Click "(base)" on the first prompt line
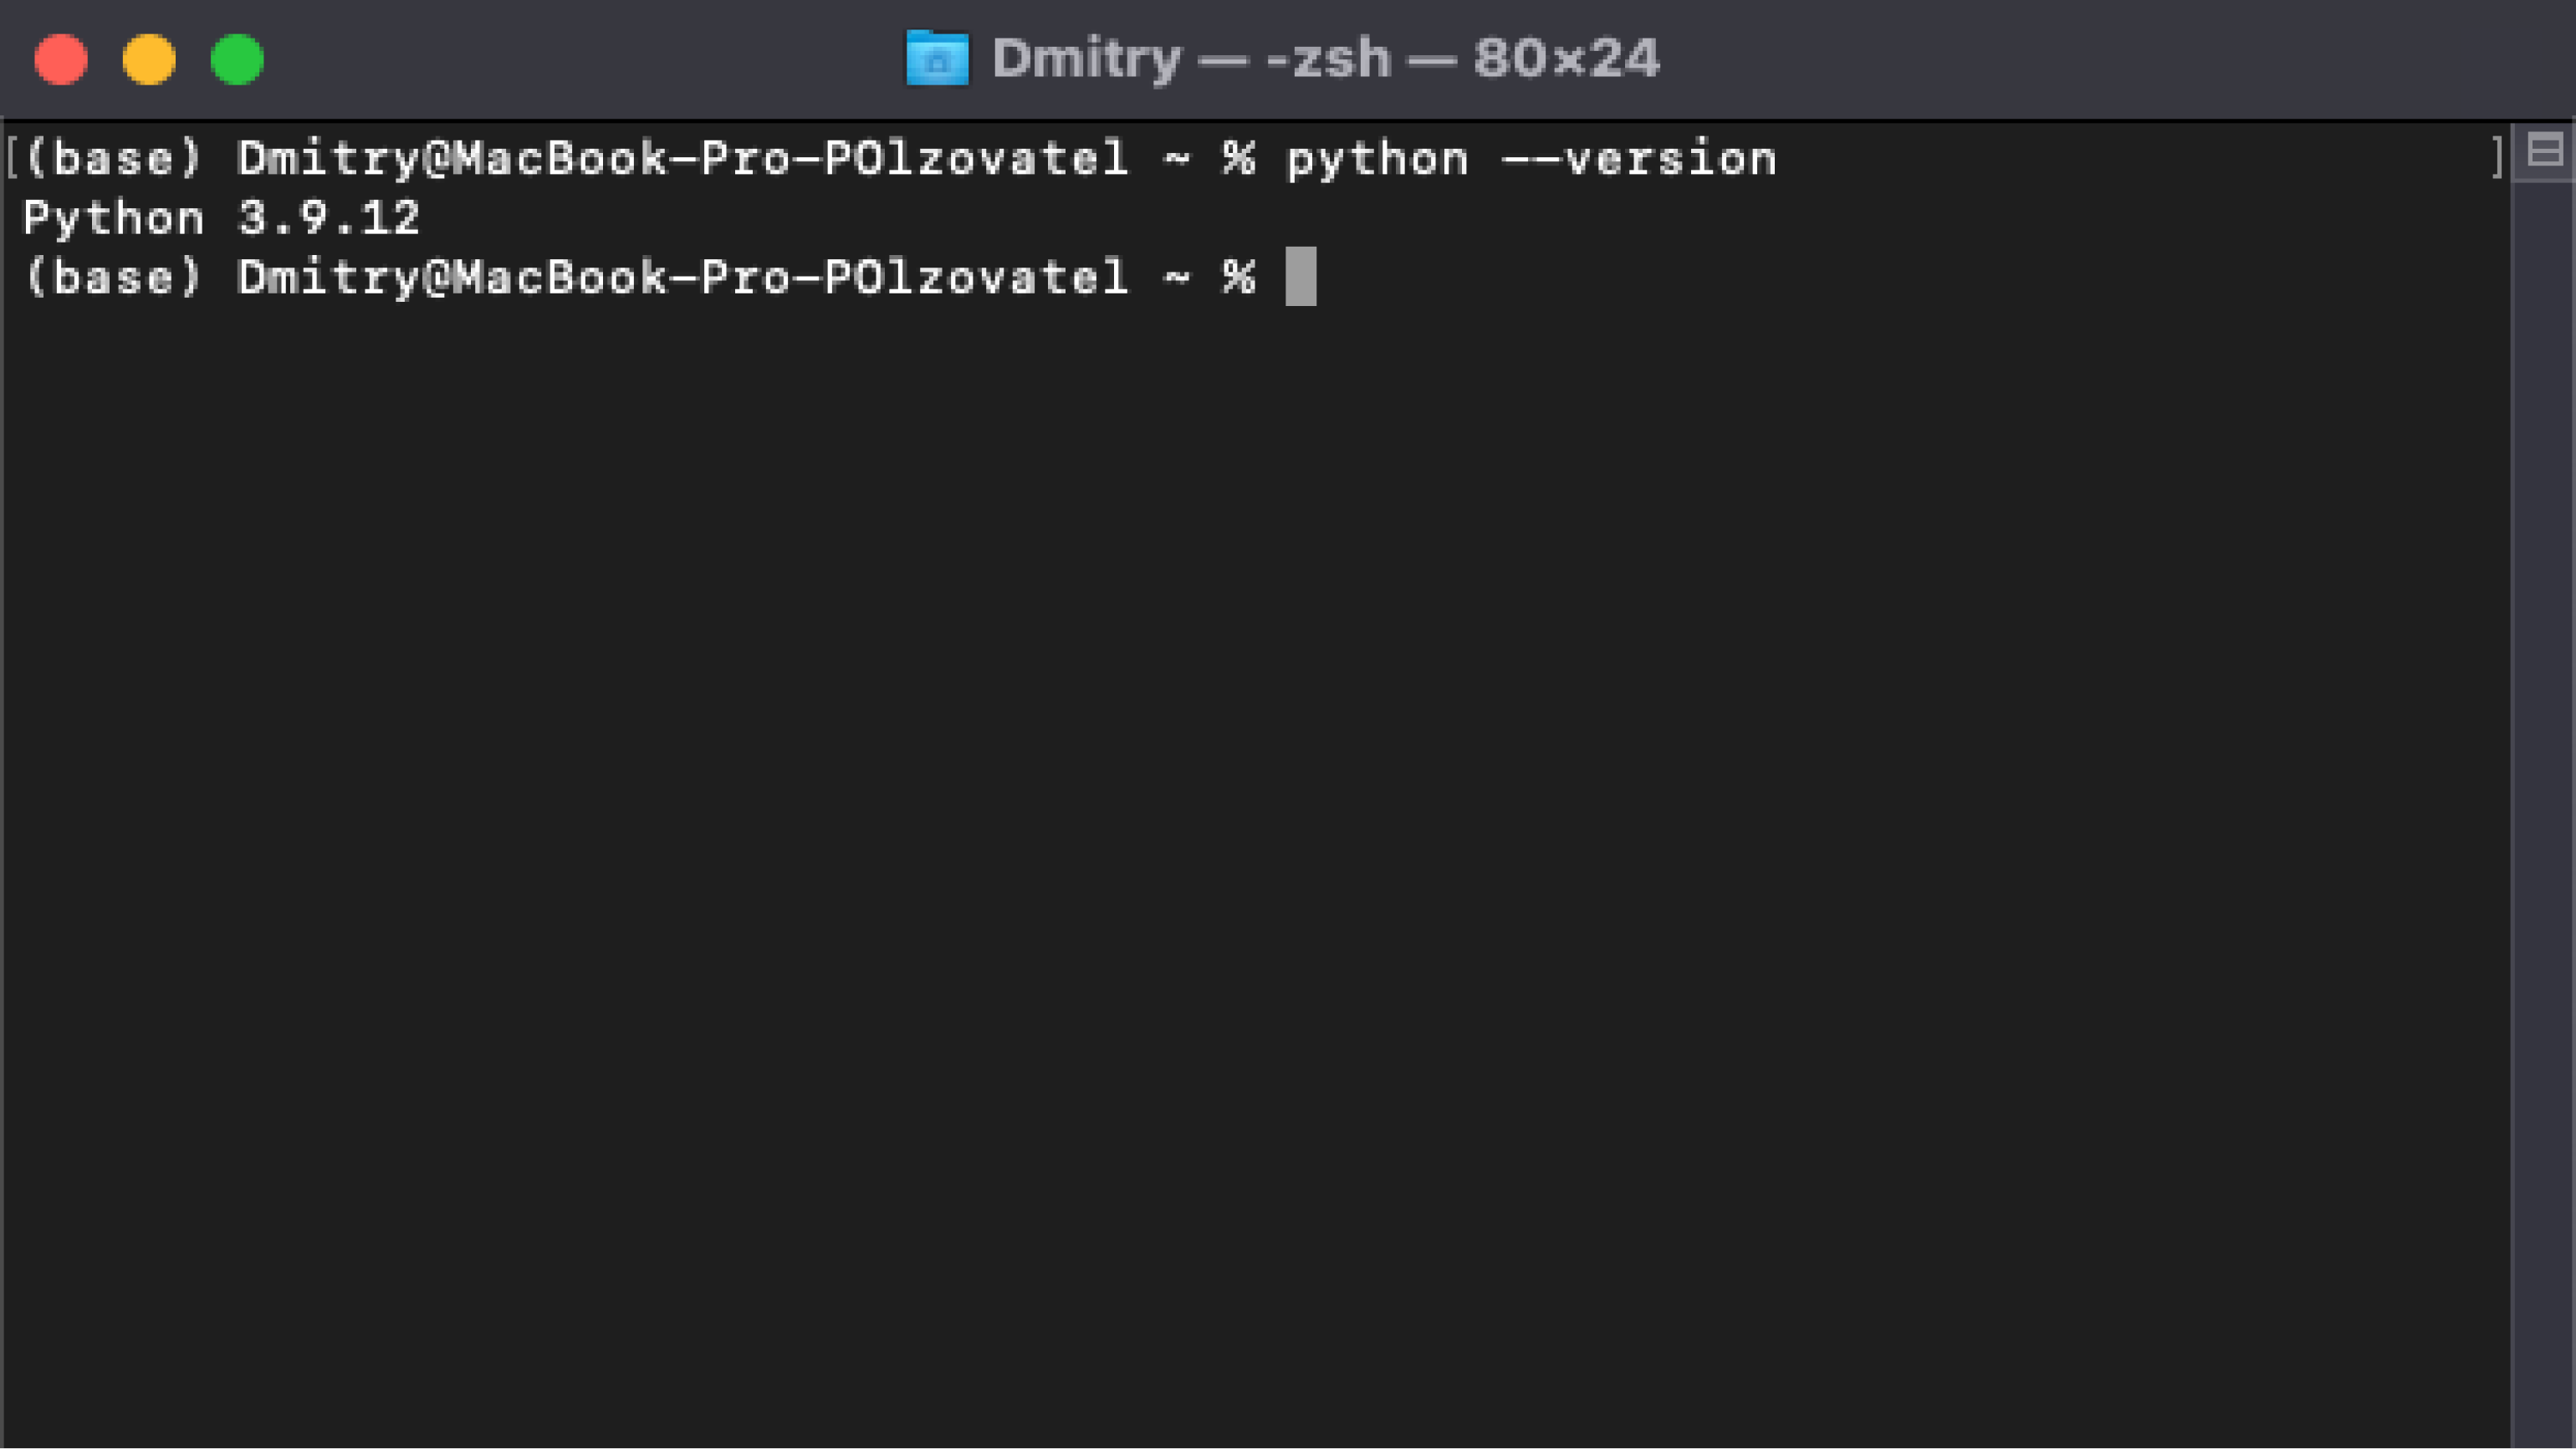Viewport: 2576px width, 1449px height. click(114, 159)
